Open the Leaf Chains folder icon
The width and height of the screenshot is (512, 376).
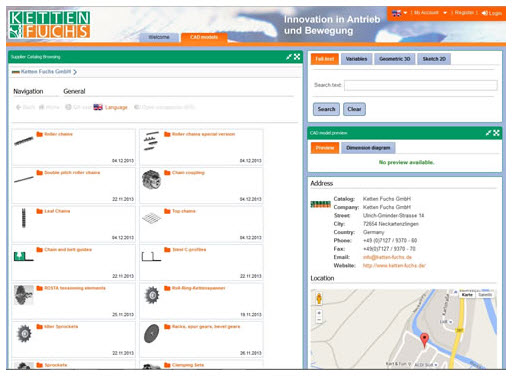click(39, 211)
